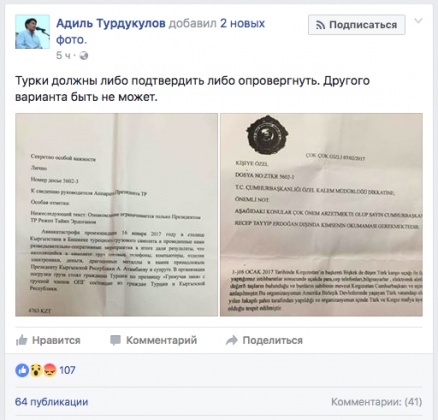Open the '64 публикации' shares link
The height and width of the screenshot is (420, 438).
pyautogui.click(x=52, y=402)
